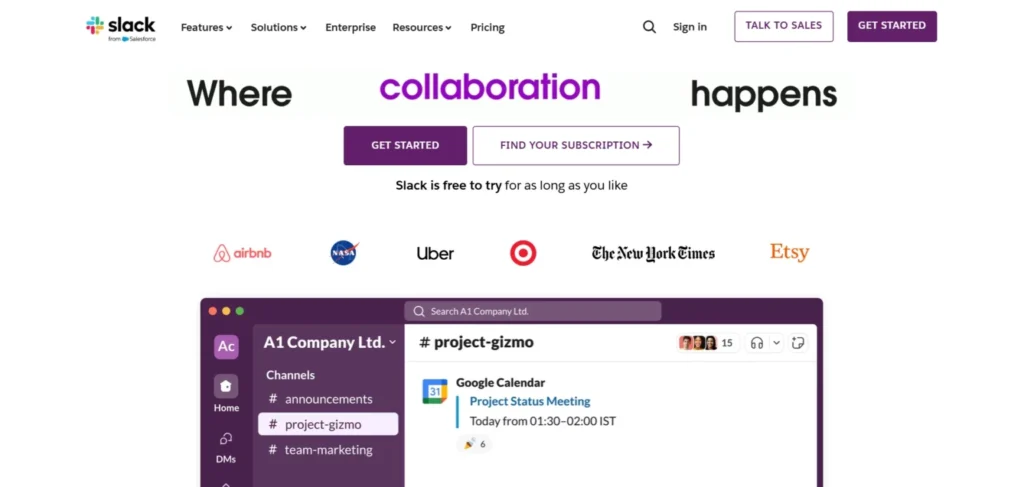Open huddle options chevron beside headphones

(x=776, y=343)
